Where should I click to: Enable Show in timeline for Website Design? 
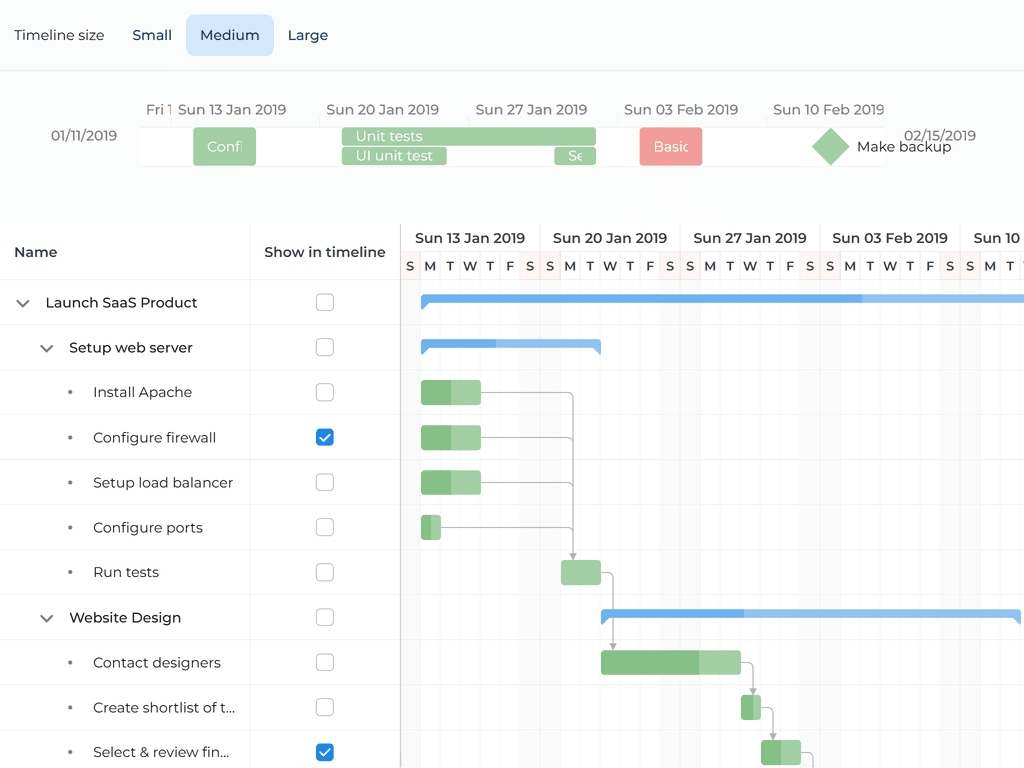pyautogui.click(x=324, y=618)
